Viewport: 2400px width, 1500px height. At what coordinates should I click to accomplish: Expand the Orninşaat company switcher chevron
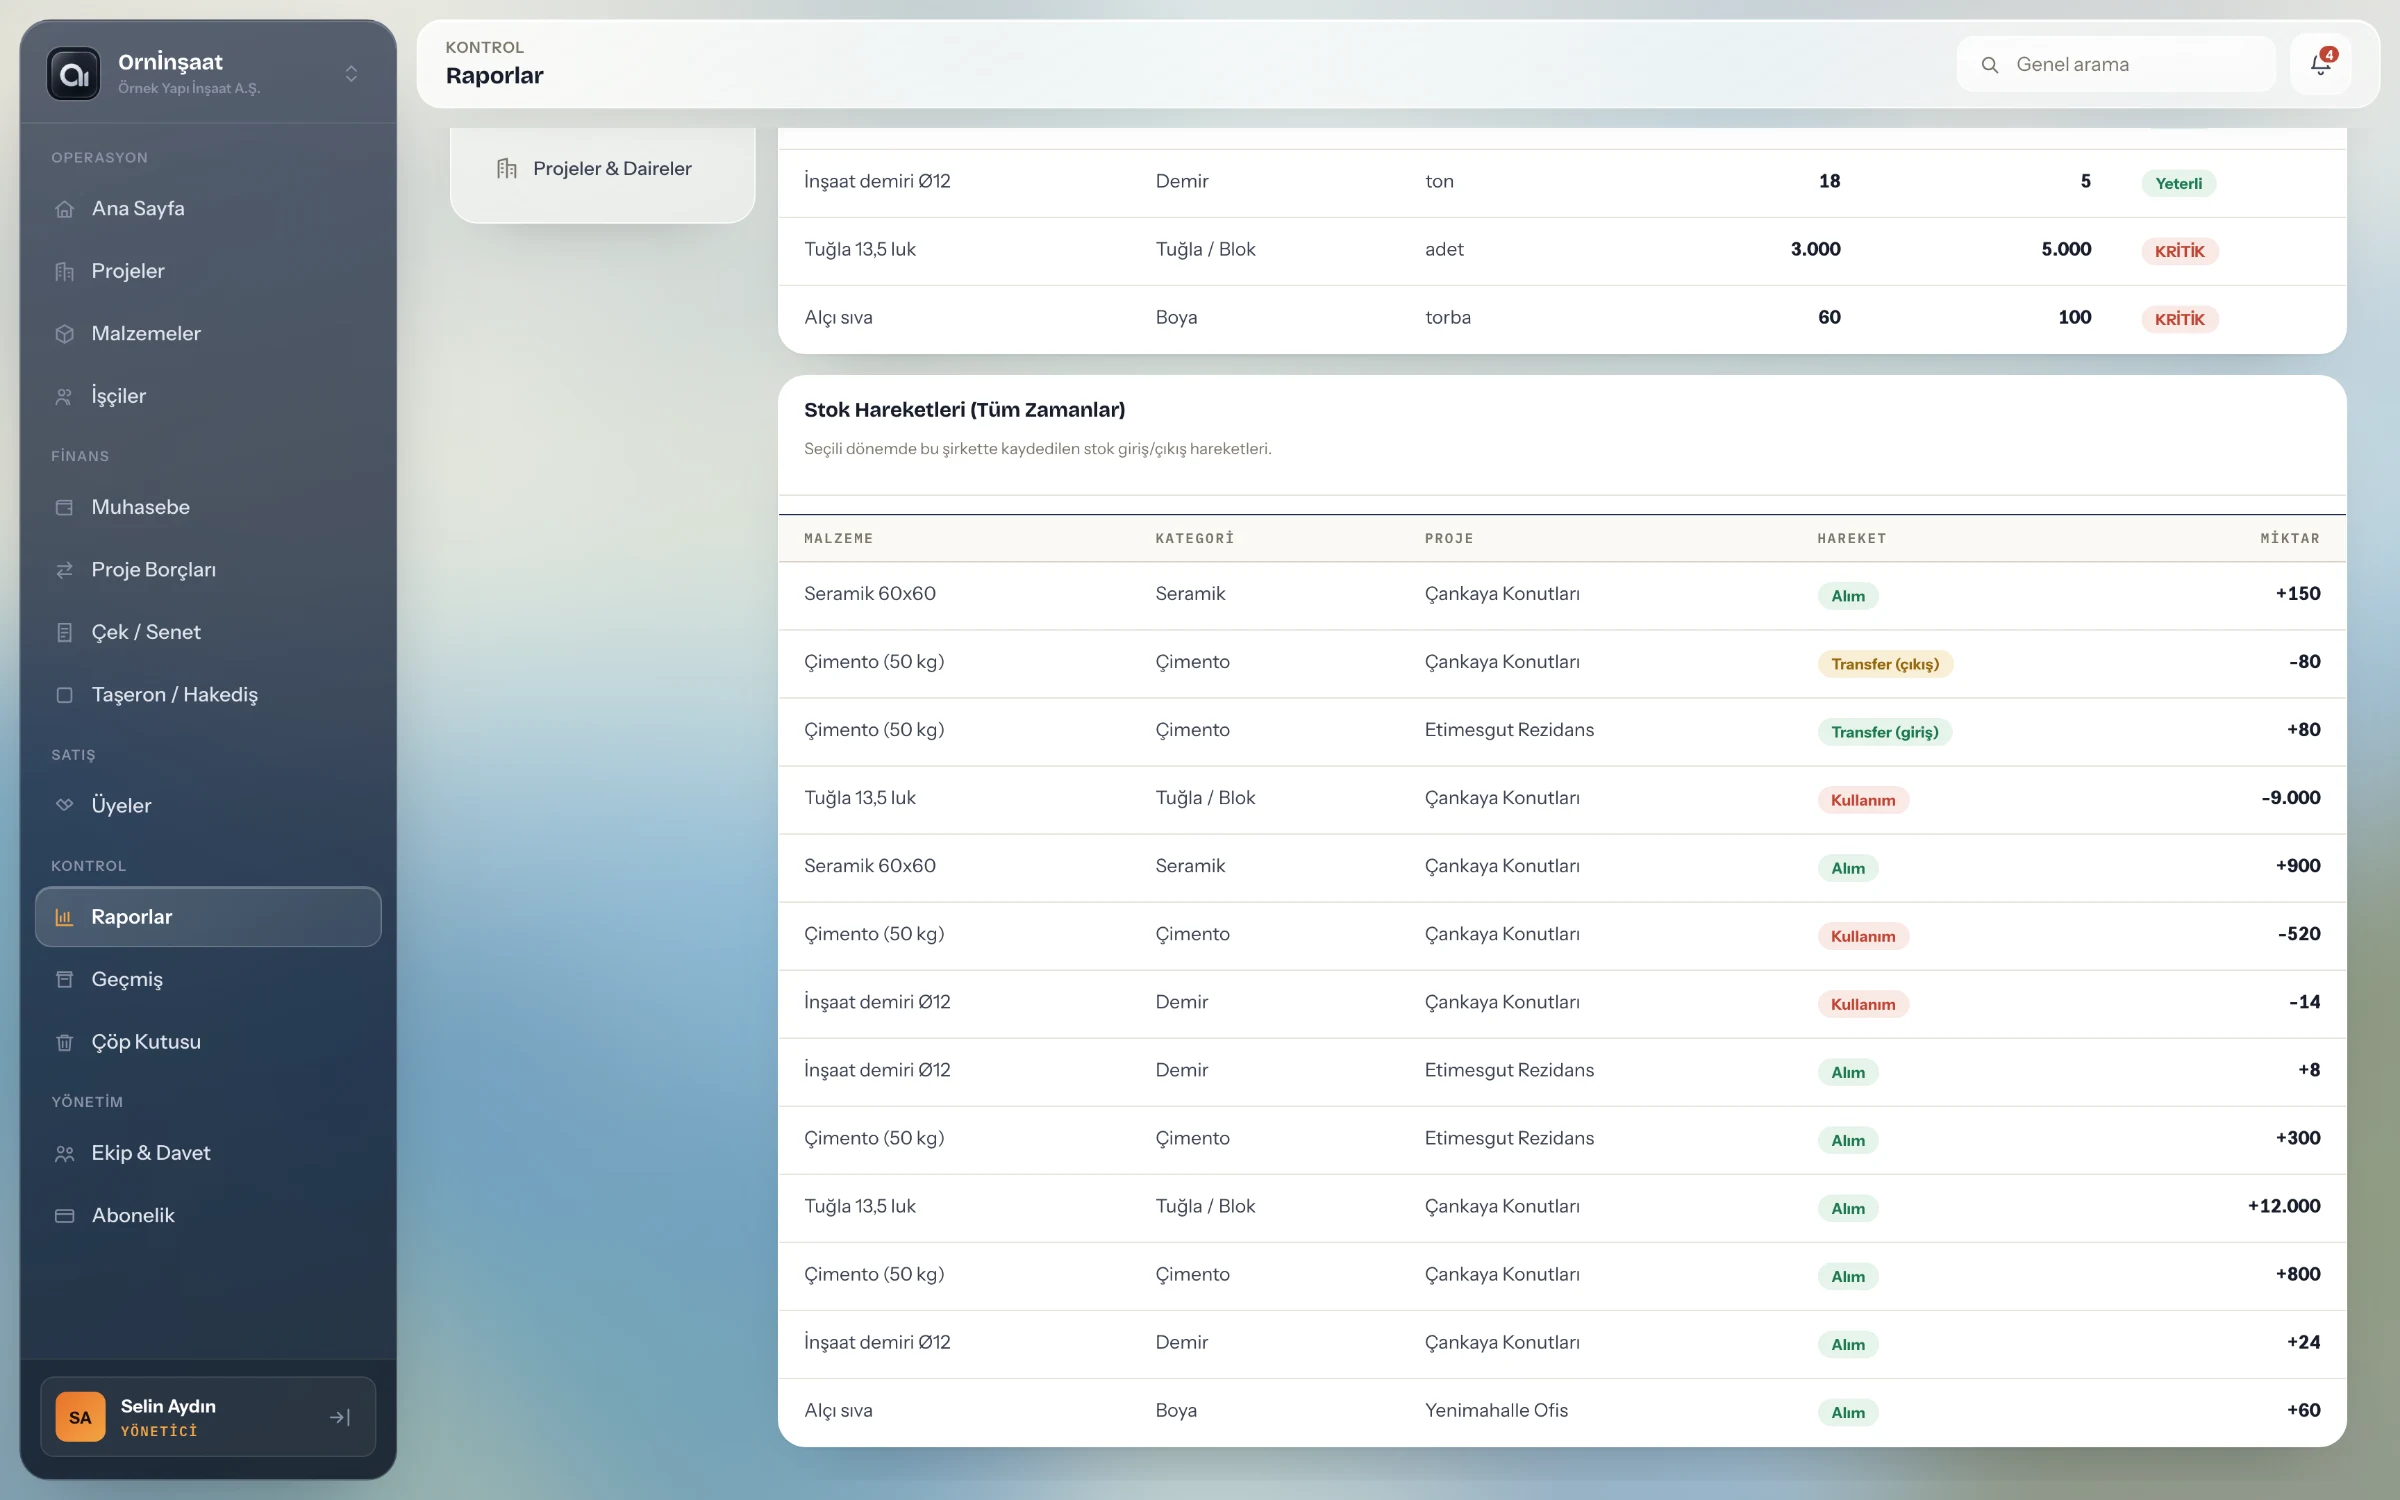coord(351,74)
